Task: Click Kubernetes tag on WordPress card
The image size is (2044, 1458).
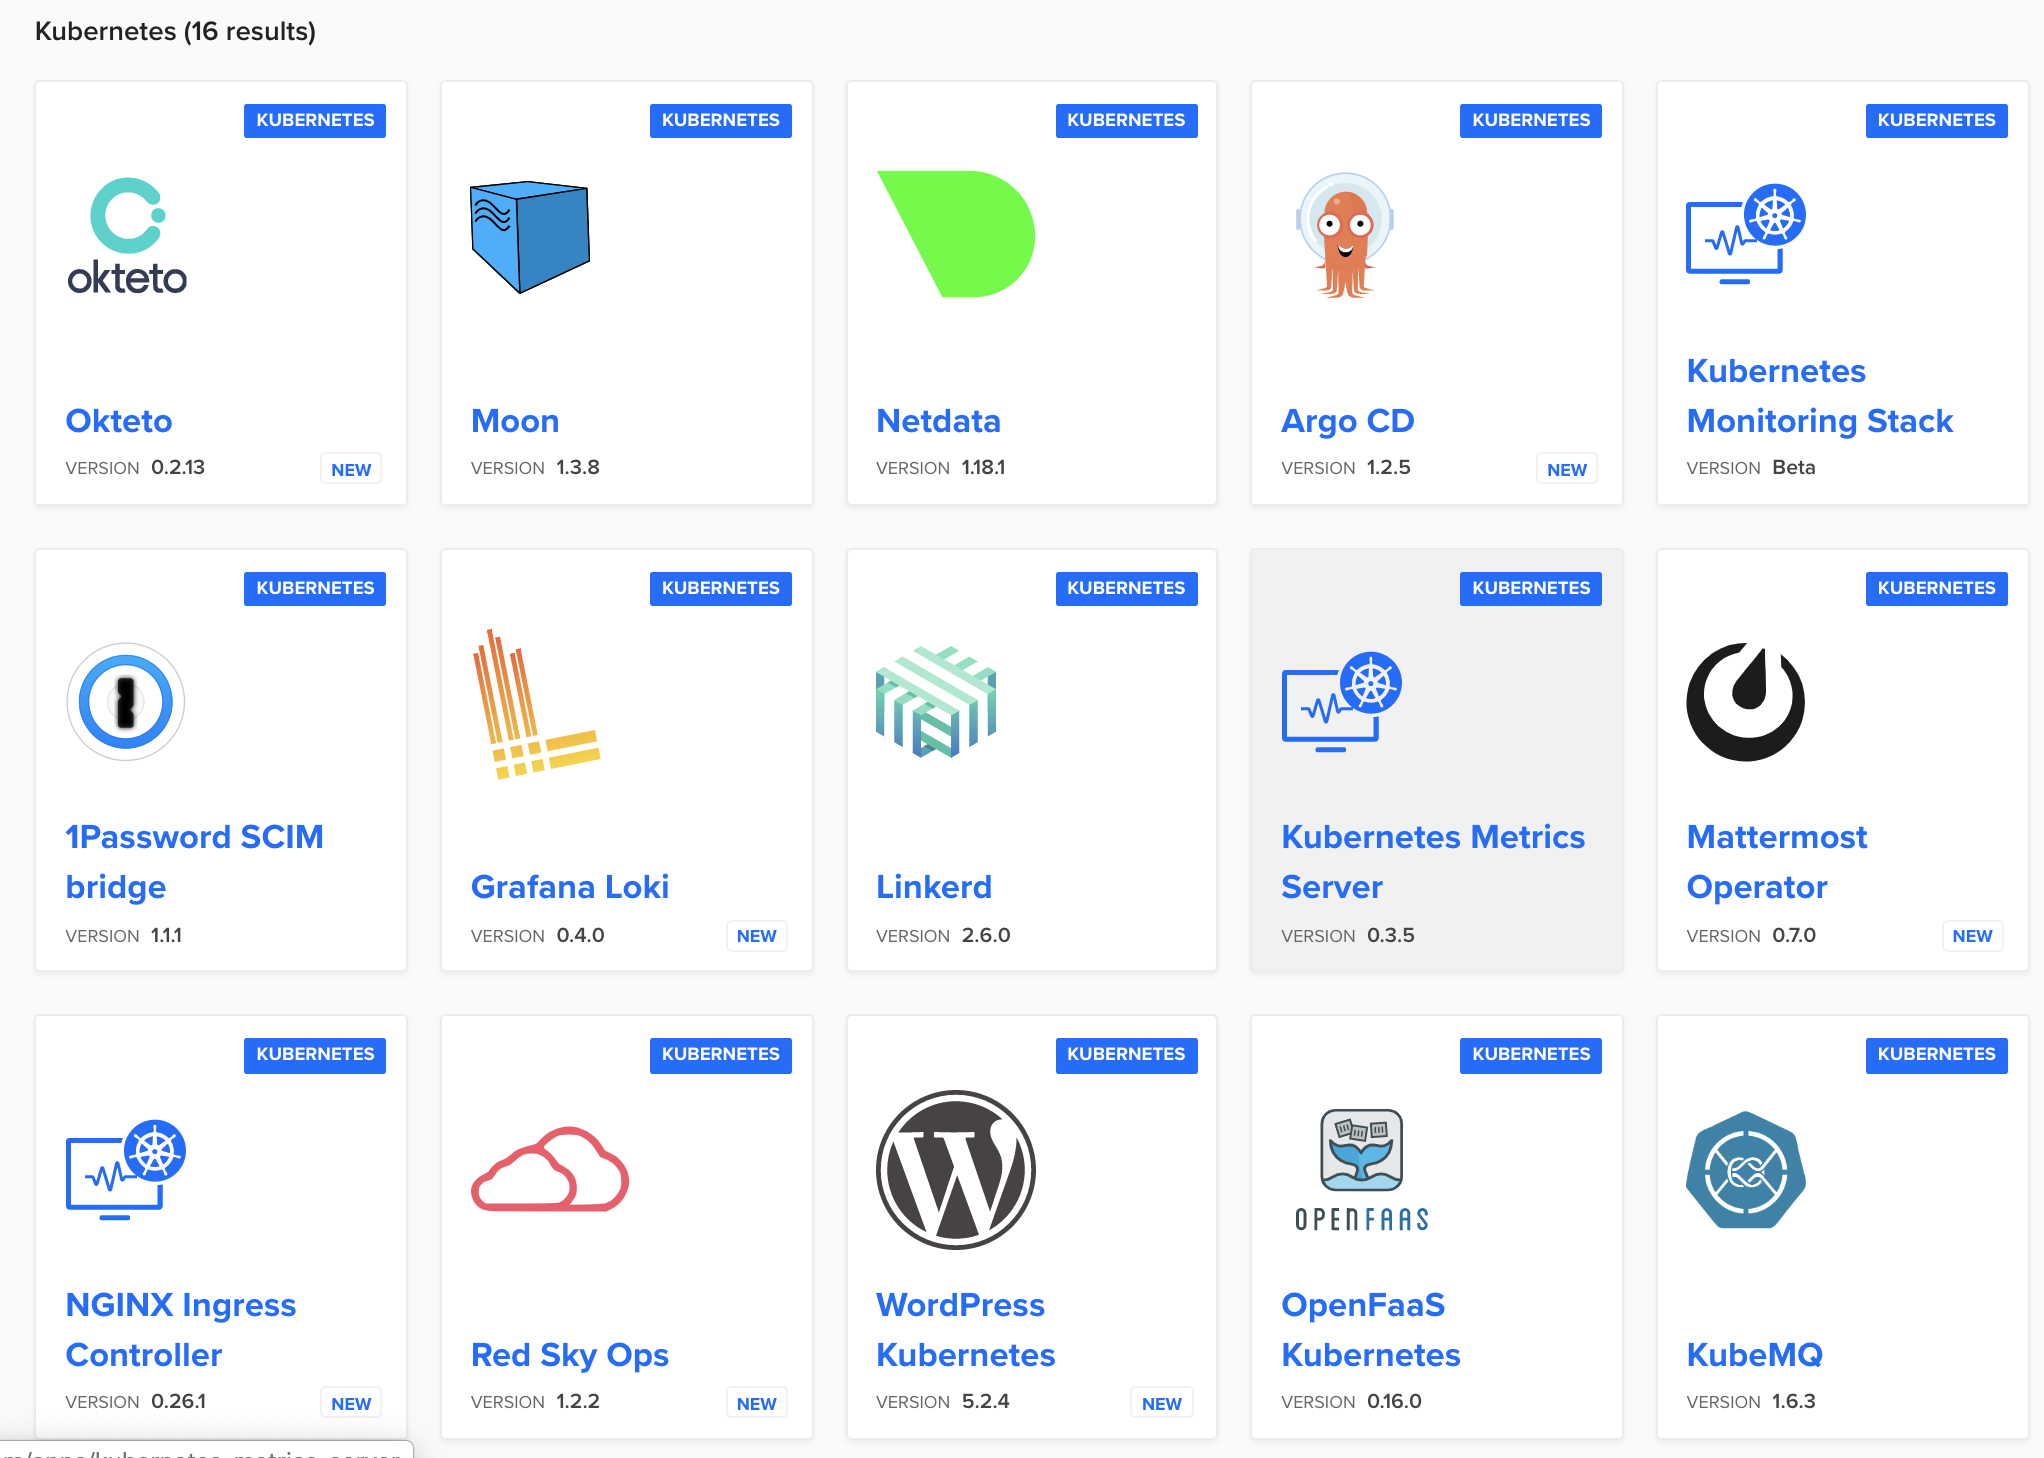Action: [1126, 1055]
